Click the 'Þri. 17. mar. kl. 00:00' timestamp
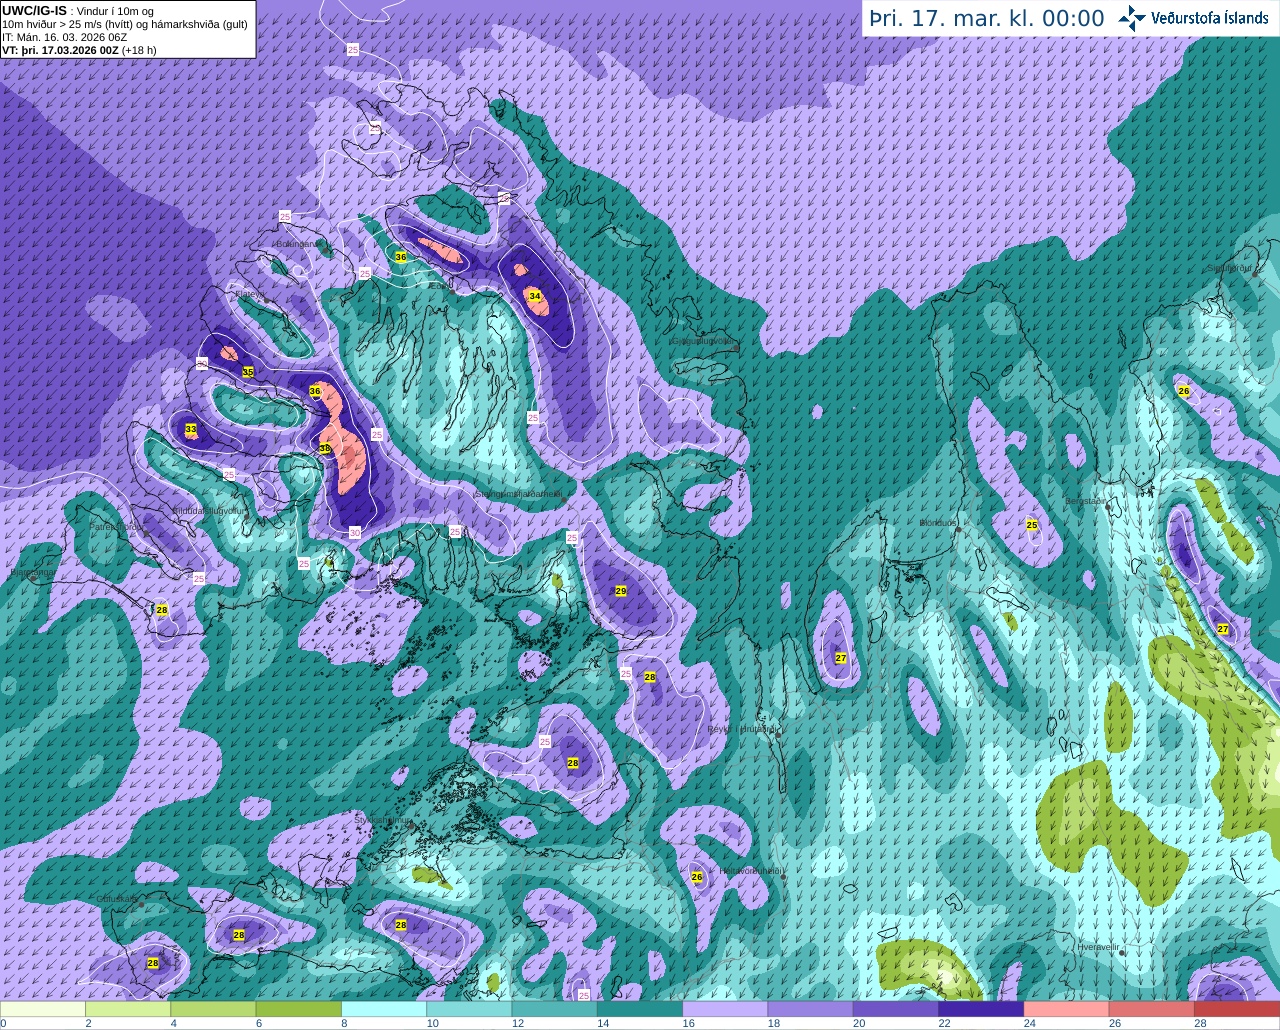 [987, 18]
